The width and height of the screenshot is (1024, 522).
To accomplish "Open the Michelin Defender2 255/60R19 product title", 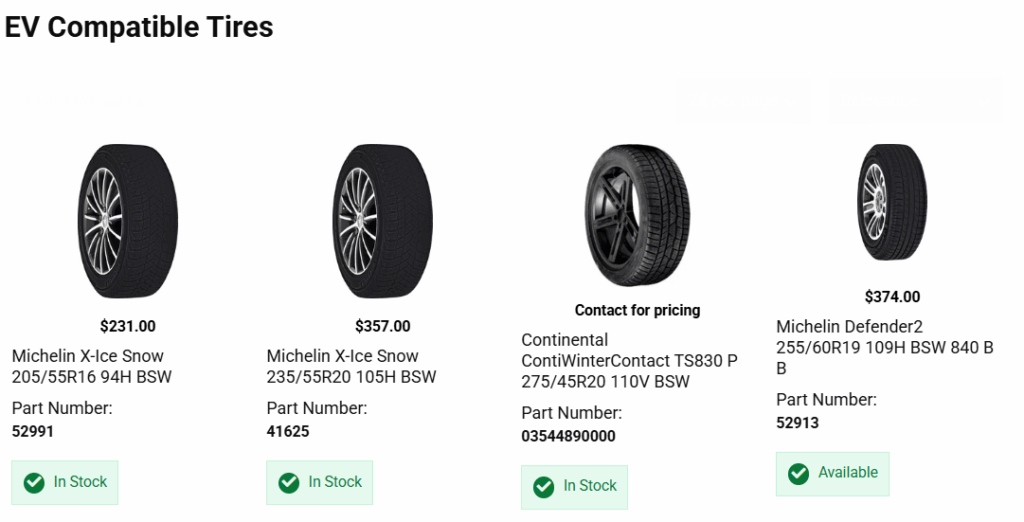I will point(885,347).
